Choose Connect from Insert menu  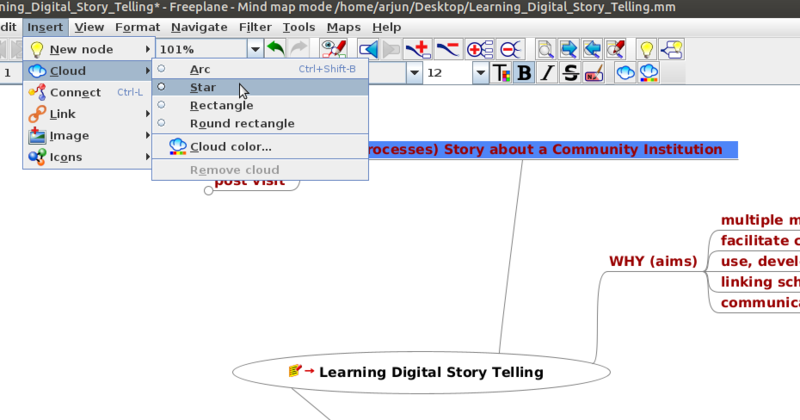click(89, 92)
